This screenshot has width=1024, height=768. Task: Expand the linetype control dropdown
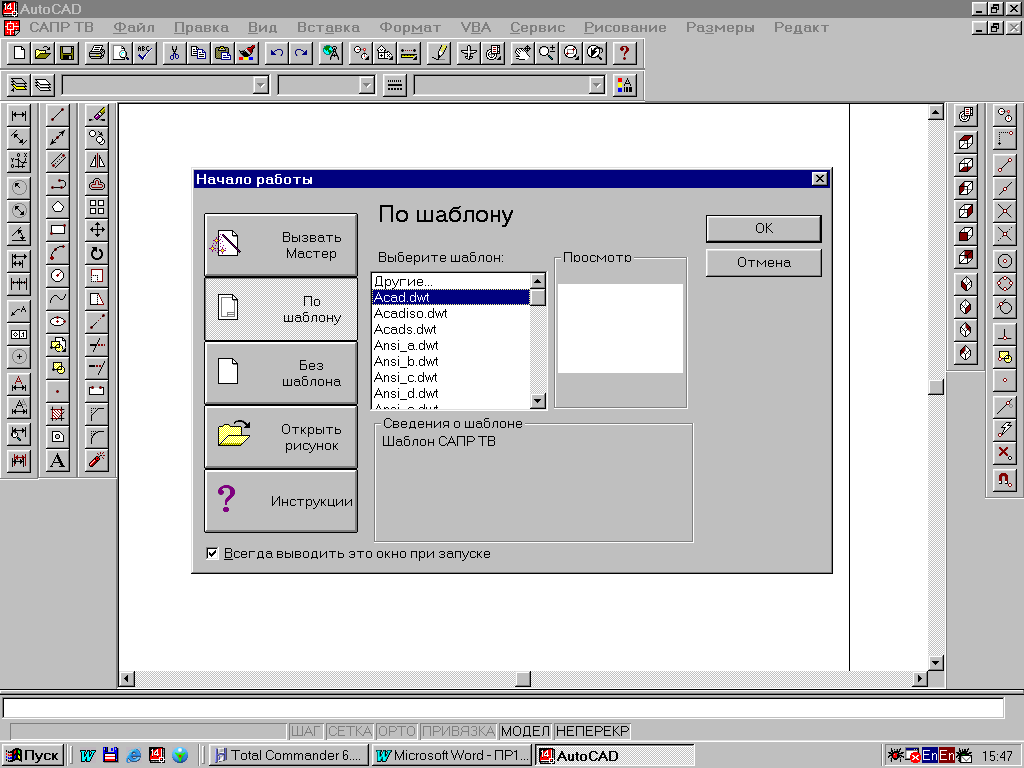[597, 85]
